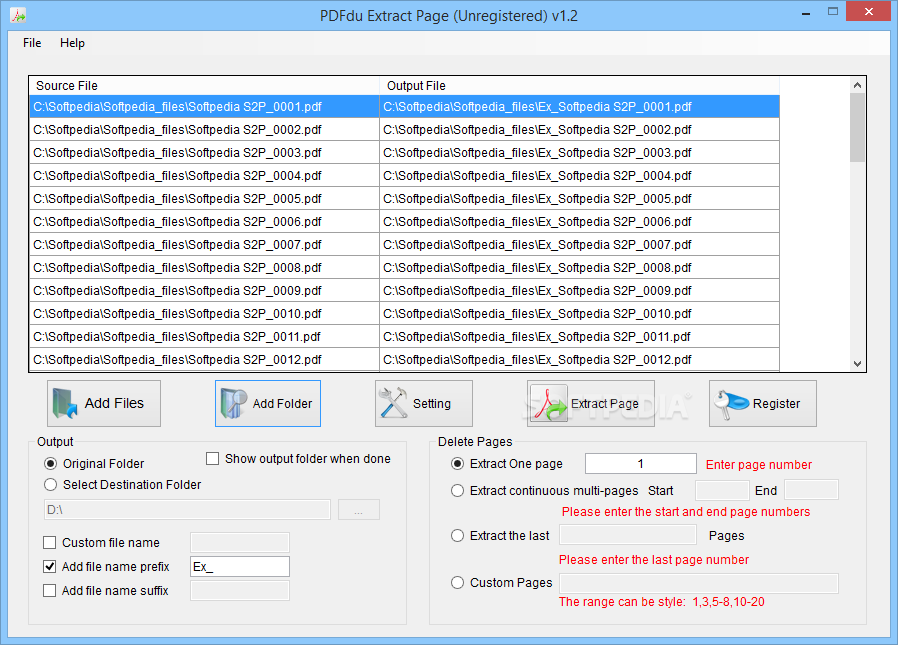The image size is (898, 645).
Task: Click the End page input field
Action: [811, 490]
